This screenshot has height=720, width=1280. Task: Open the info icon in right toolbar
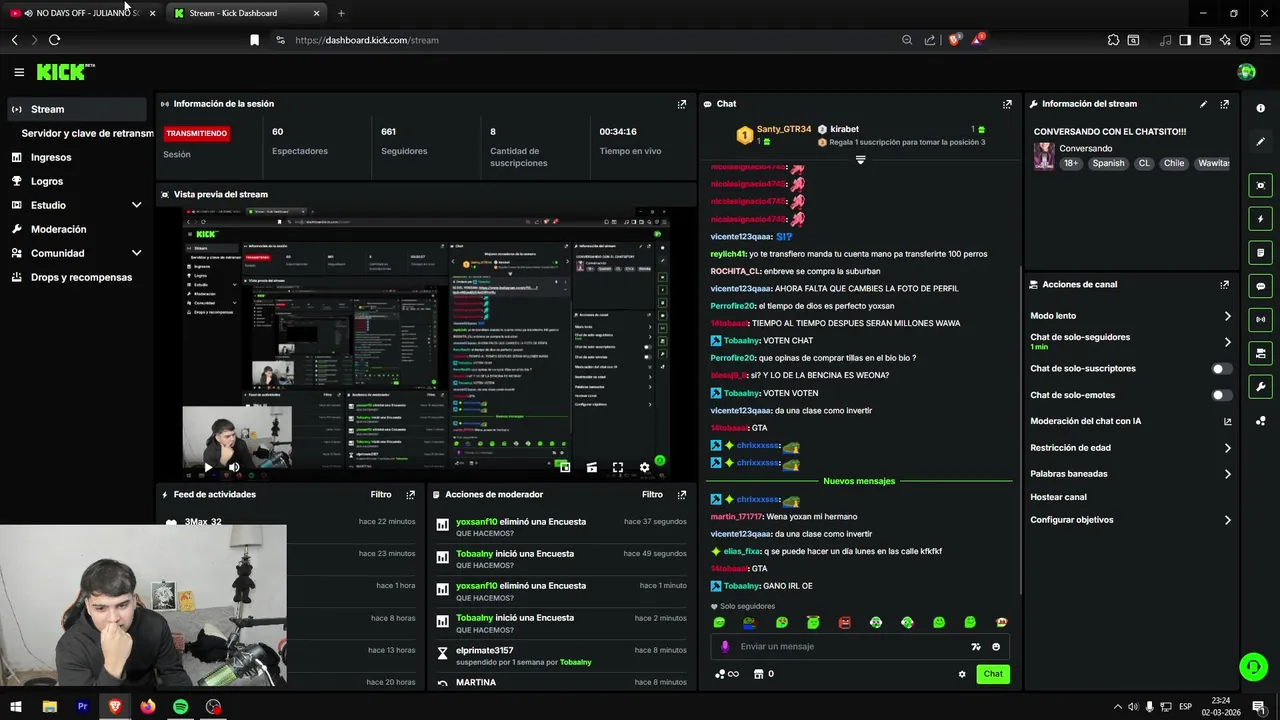click(1260, 108)
